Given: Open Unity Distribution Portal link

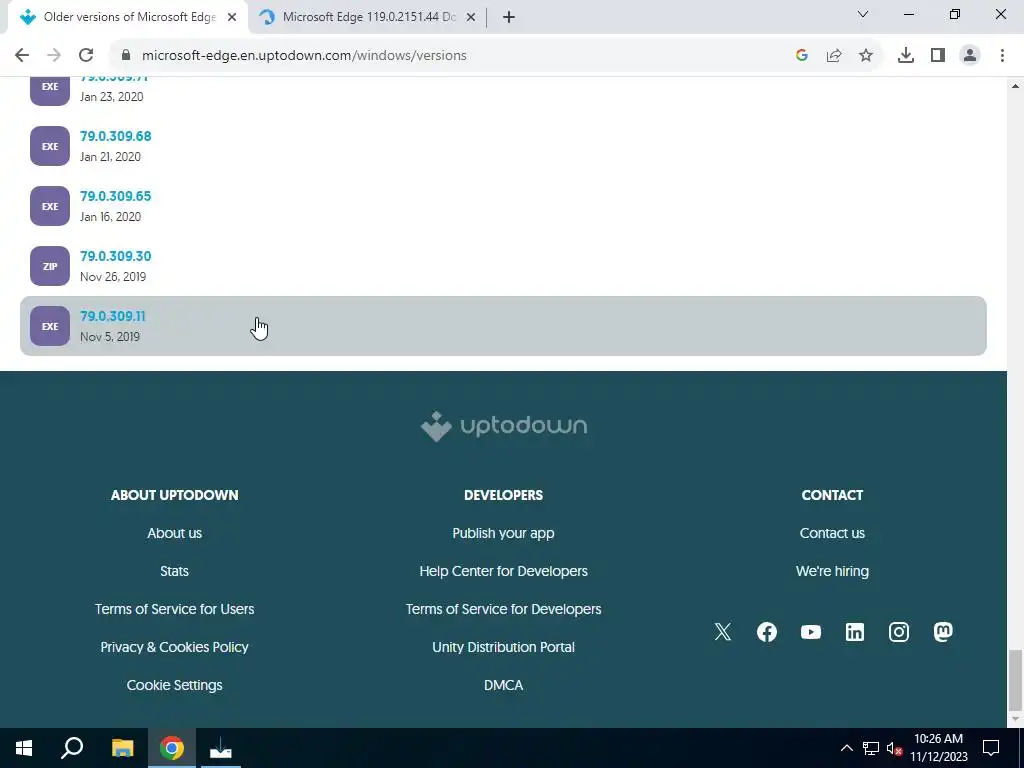Looking at the screenshot, I should pyautogui.click(x=504, y=647).
